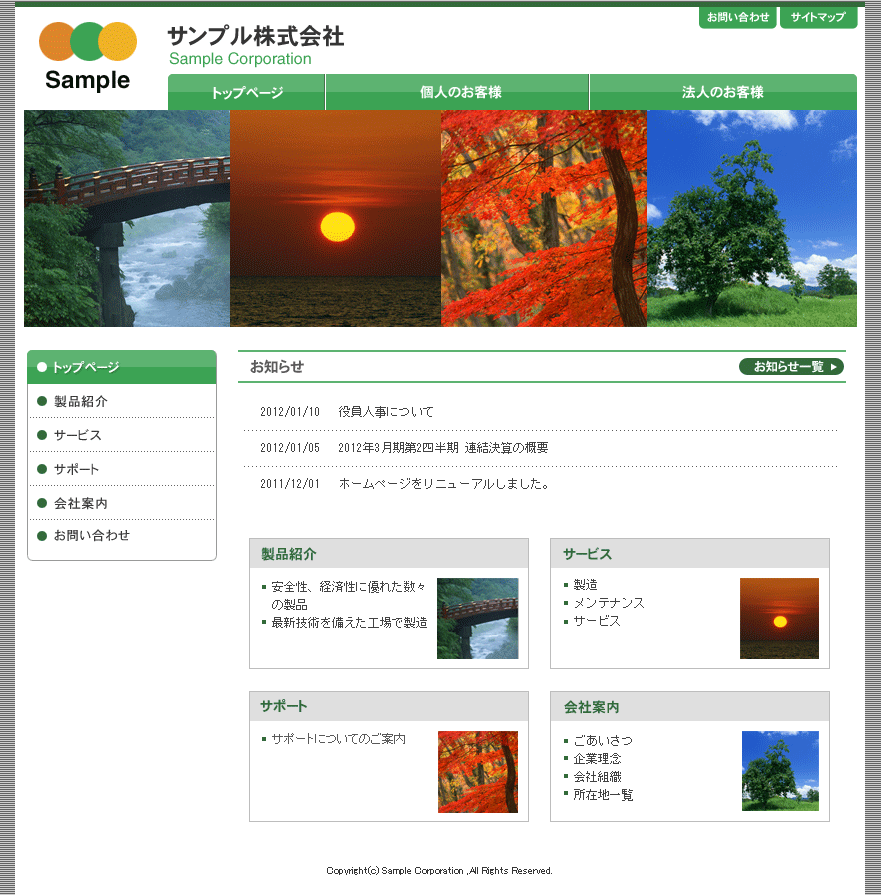Select the トップページ navigation tab
881x895 pixels.
(247, 93)
